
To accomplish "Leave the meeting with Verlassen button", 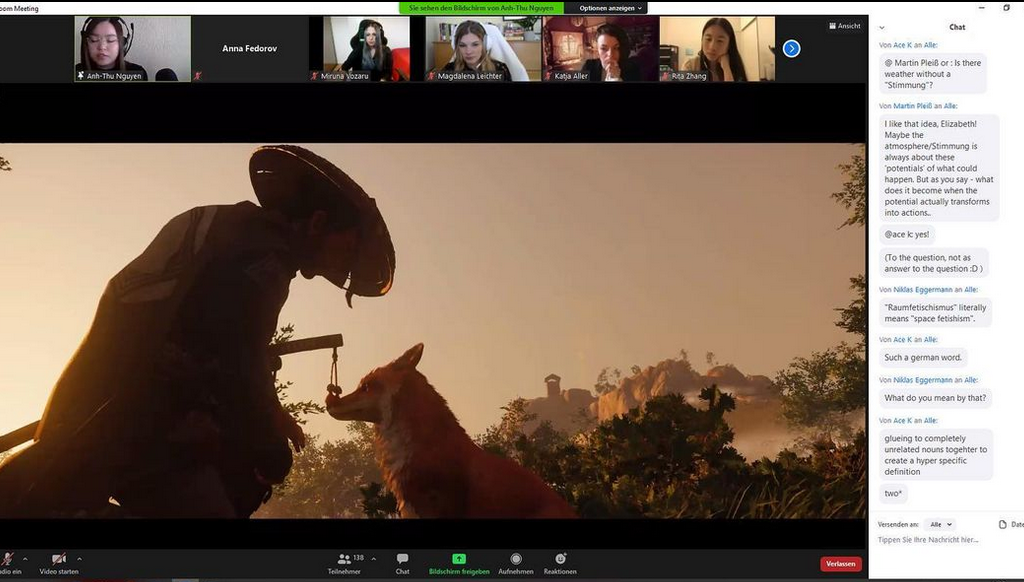I will point(840,564).
